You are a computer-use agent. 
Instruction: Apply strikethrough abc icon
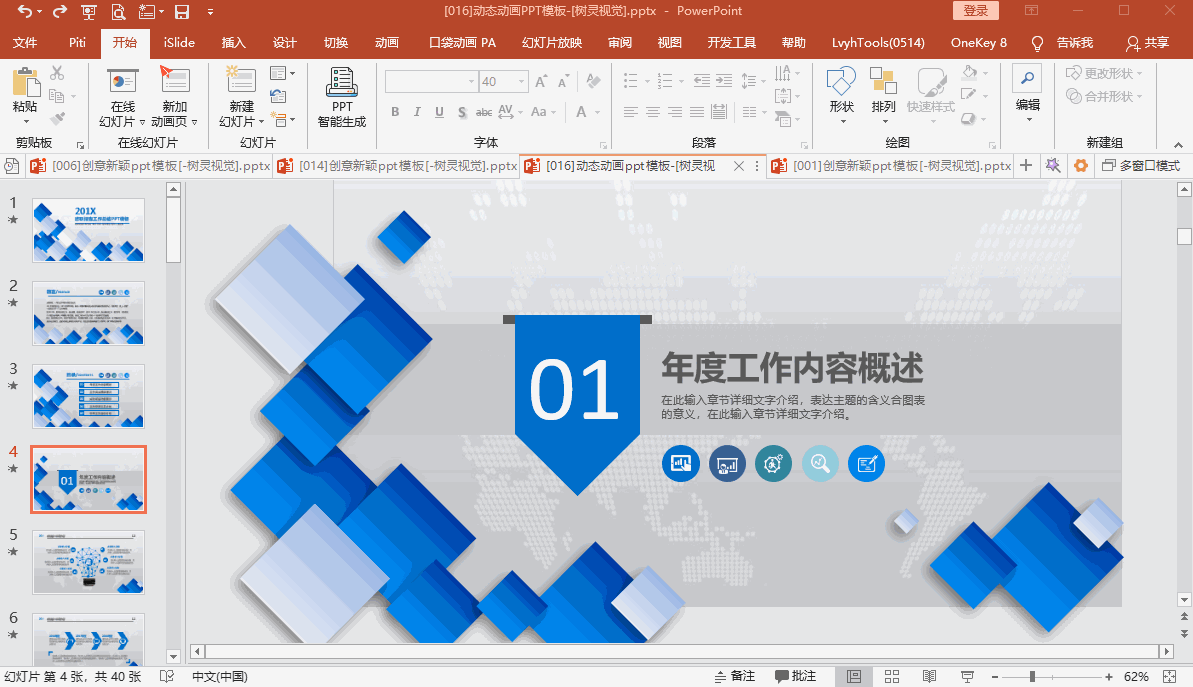click(484, 112)
